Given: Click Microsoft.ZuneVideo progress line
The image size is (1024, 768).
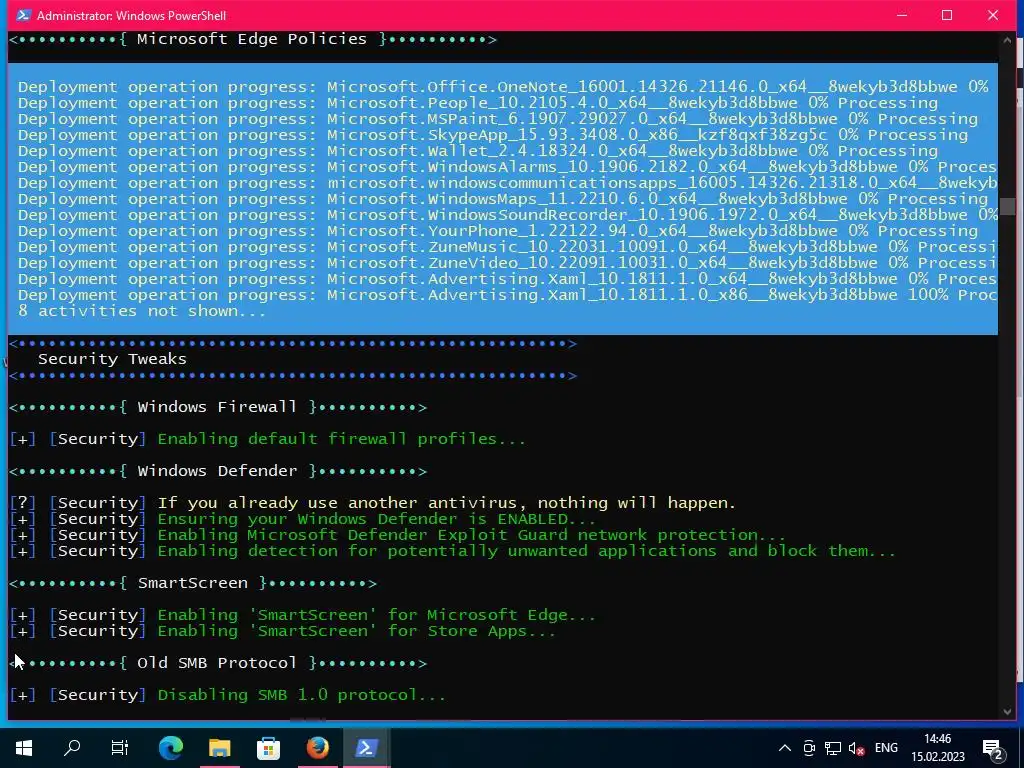Looking at the screenshot, I should [x=507, y=263].
